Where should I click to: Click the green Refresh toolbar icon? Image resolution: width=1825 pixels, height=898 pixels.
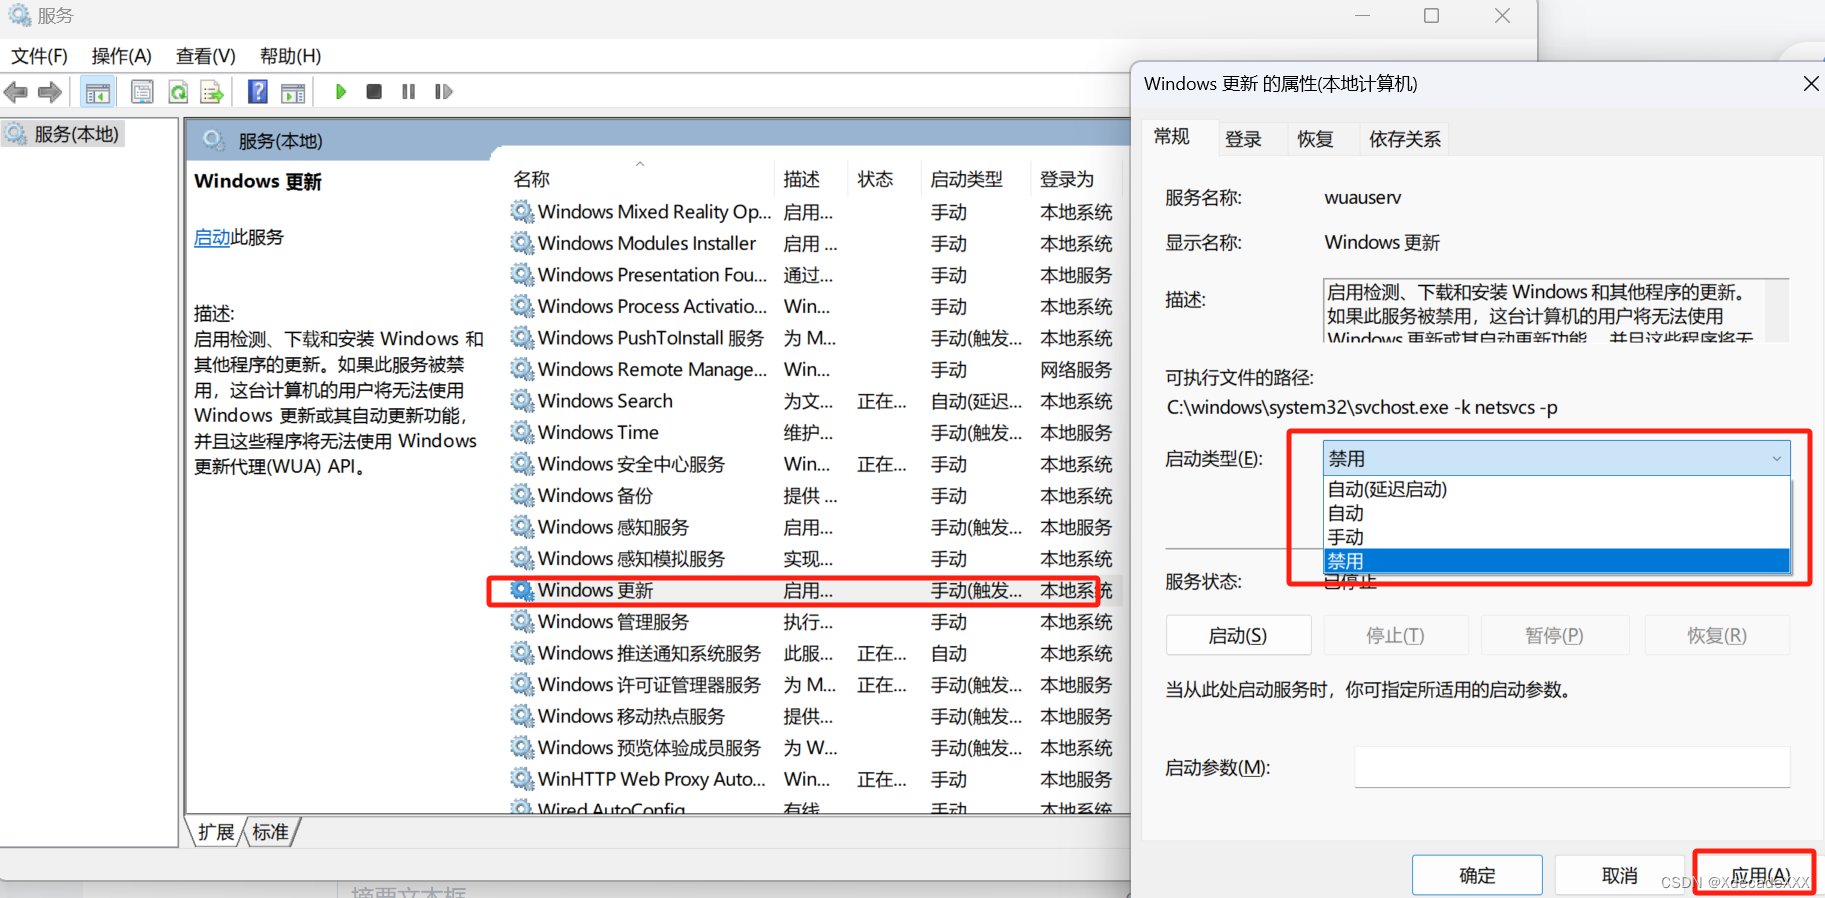tap(178, 92)
